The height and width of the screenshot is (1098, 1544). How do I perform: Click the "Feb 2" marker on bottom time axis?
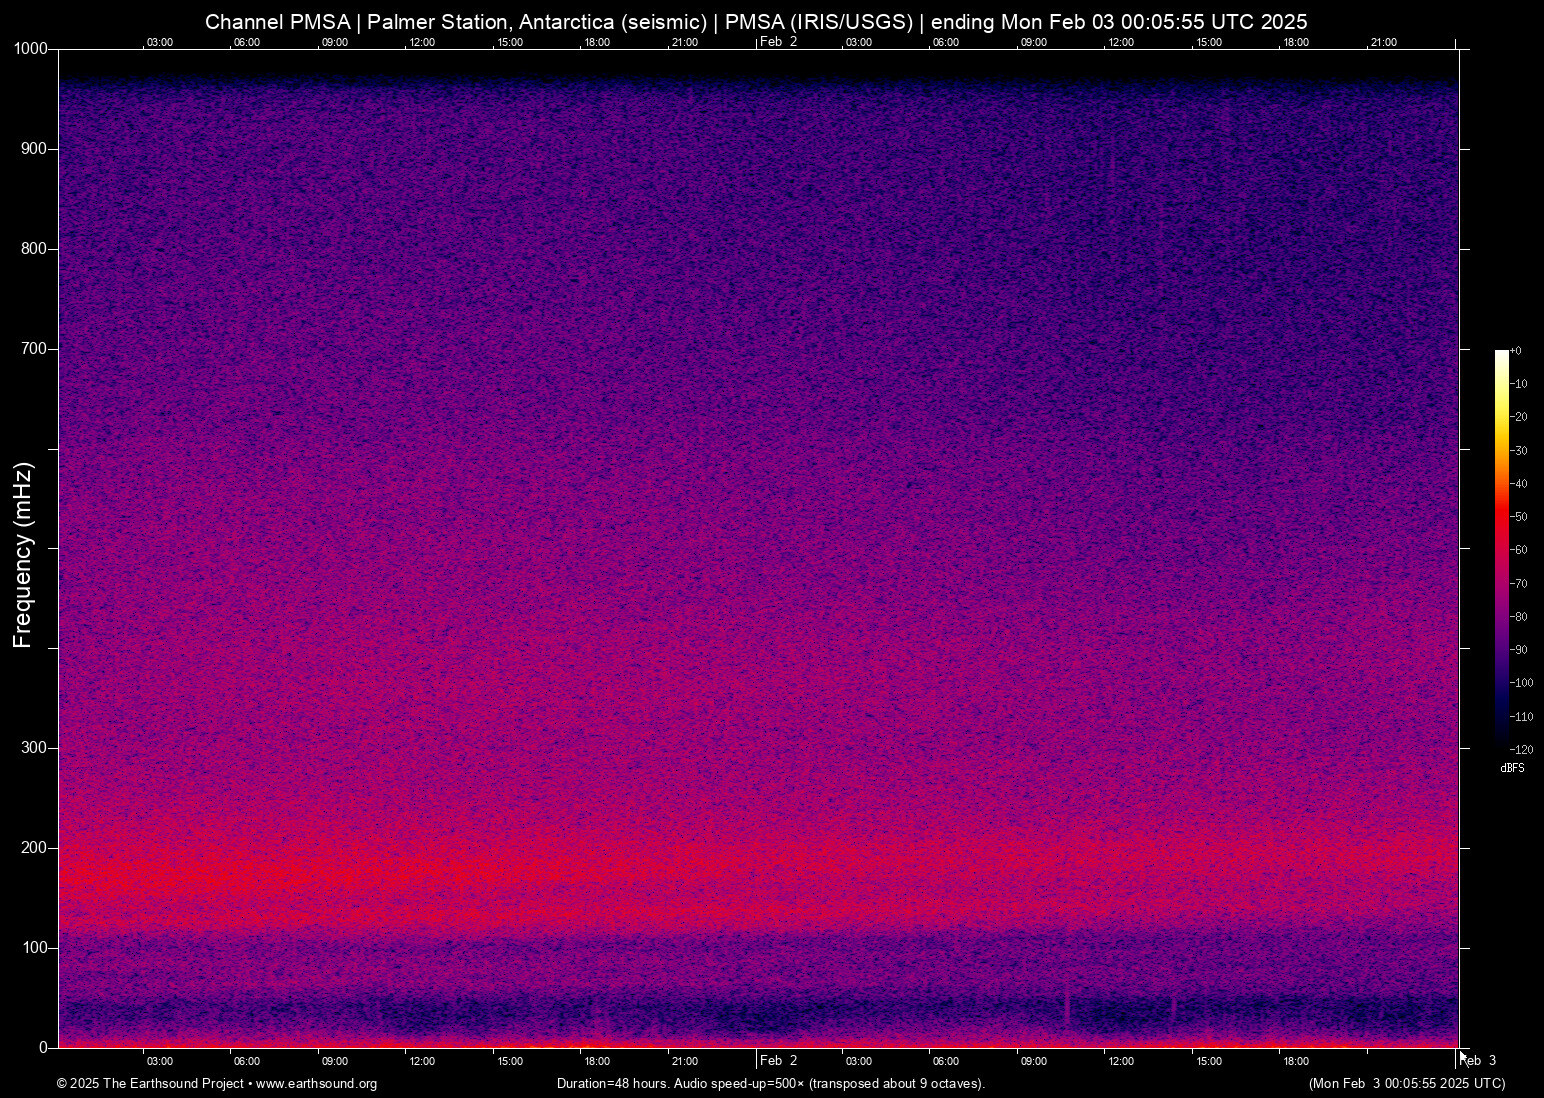(778, 1060)
